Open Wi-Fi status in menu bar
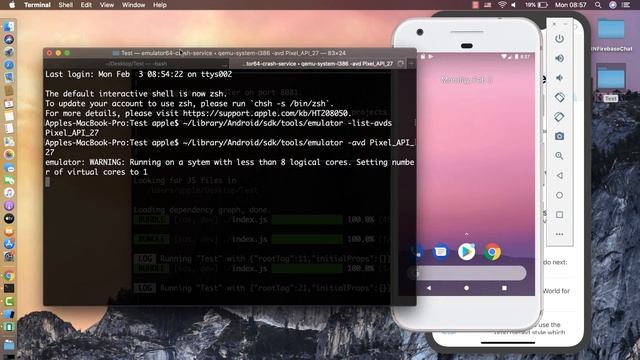 (x=502, y=5)
